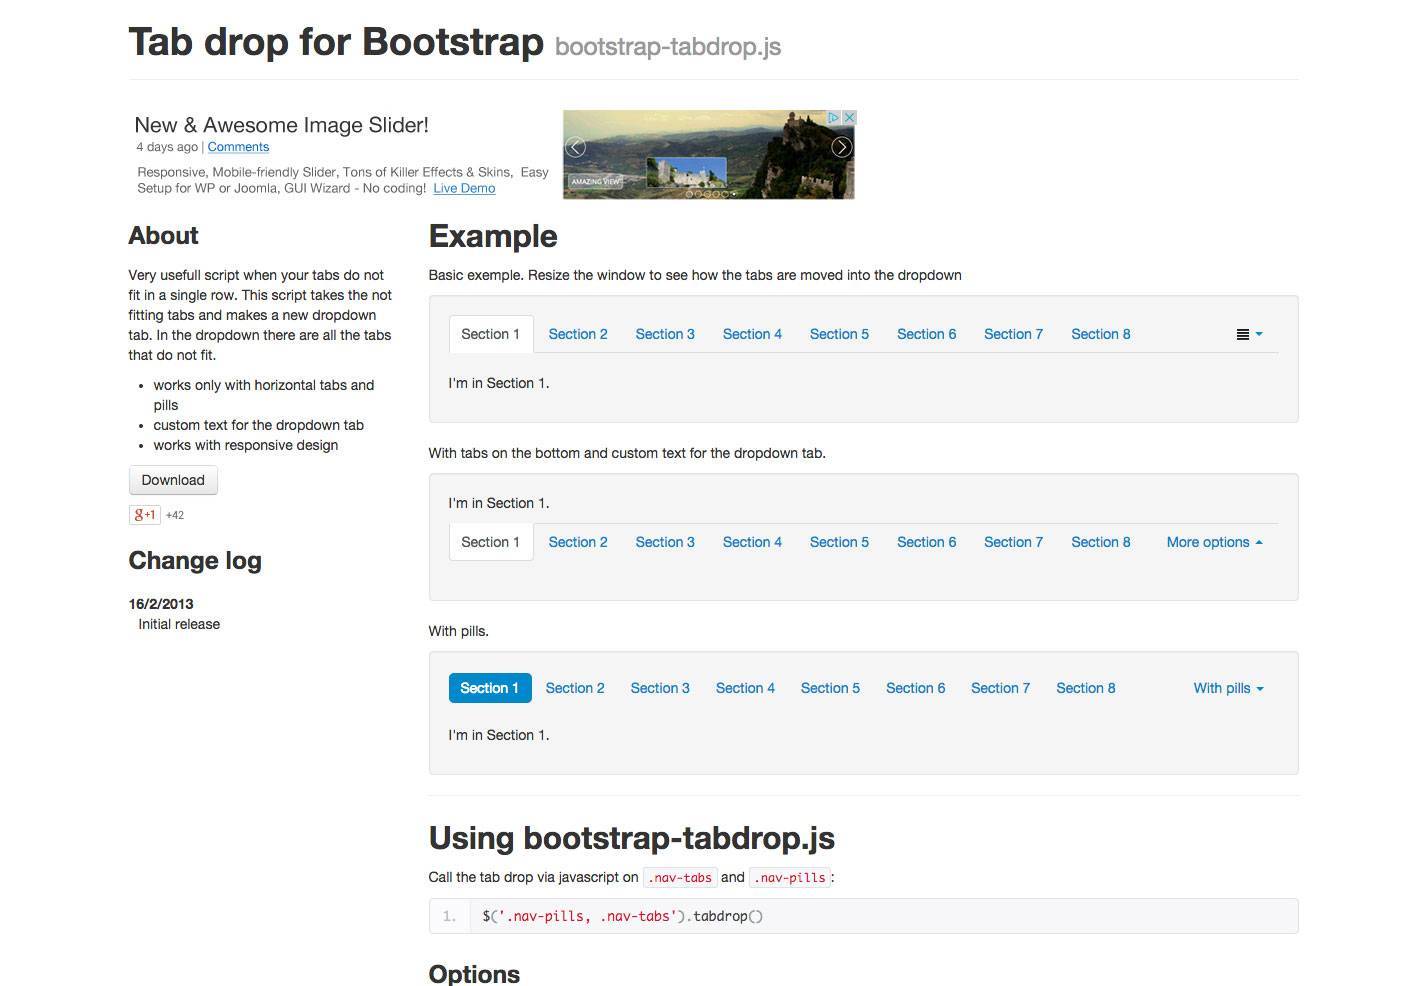This screenshot has height=986, width=1427.
Task: Select Section 1 in the bottom tabs example
Action: (x=490, y=542)
